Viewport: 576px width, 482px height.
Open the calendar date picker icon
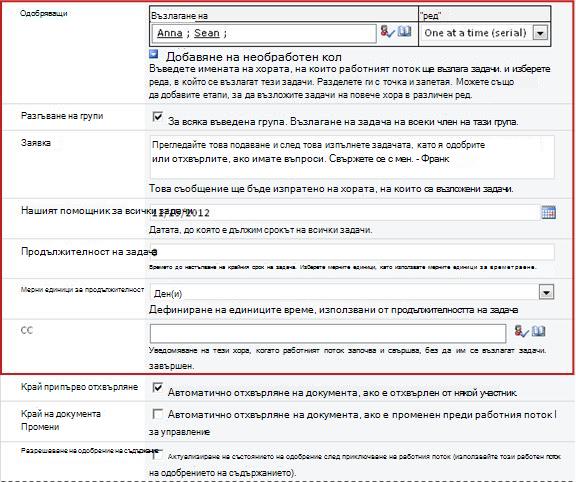(548, 212)
